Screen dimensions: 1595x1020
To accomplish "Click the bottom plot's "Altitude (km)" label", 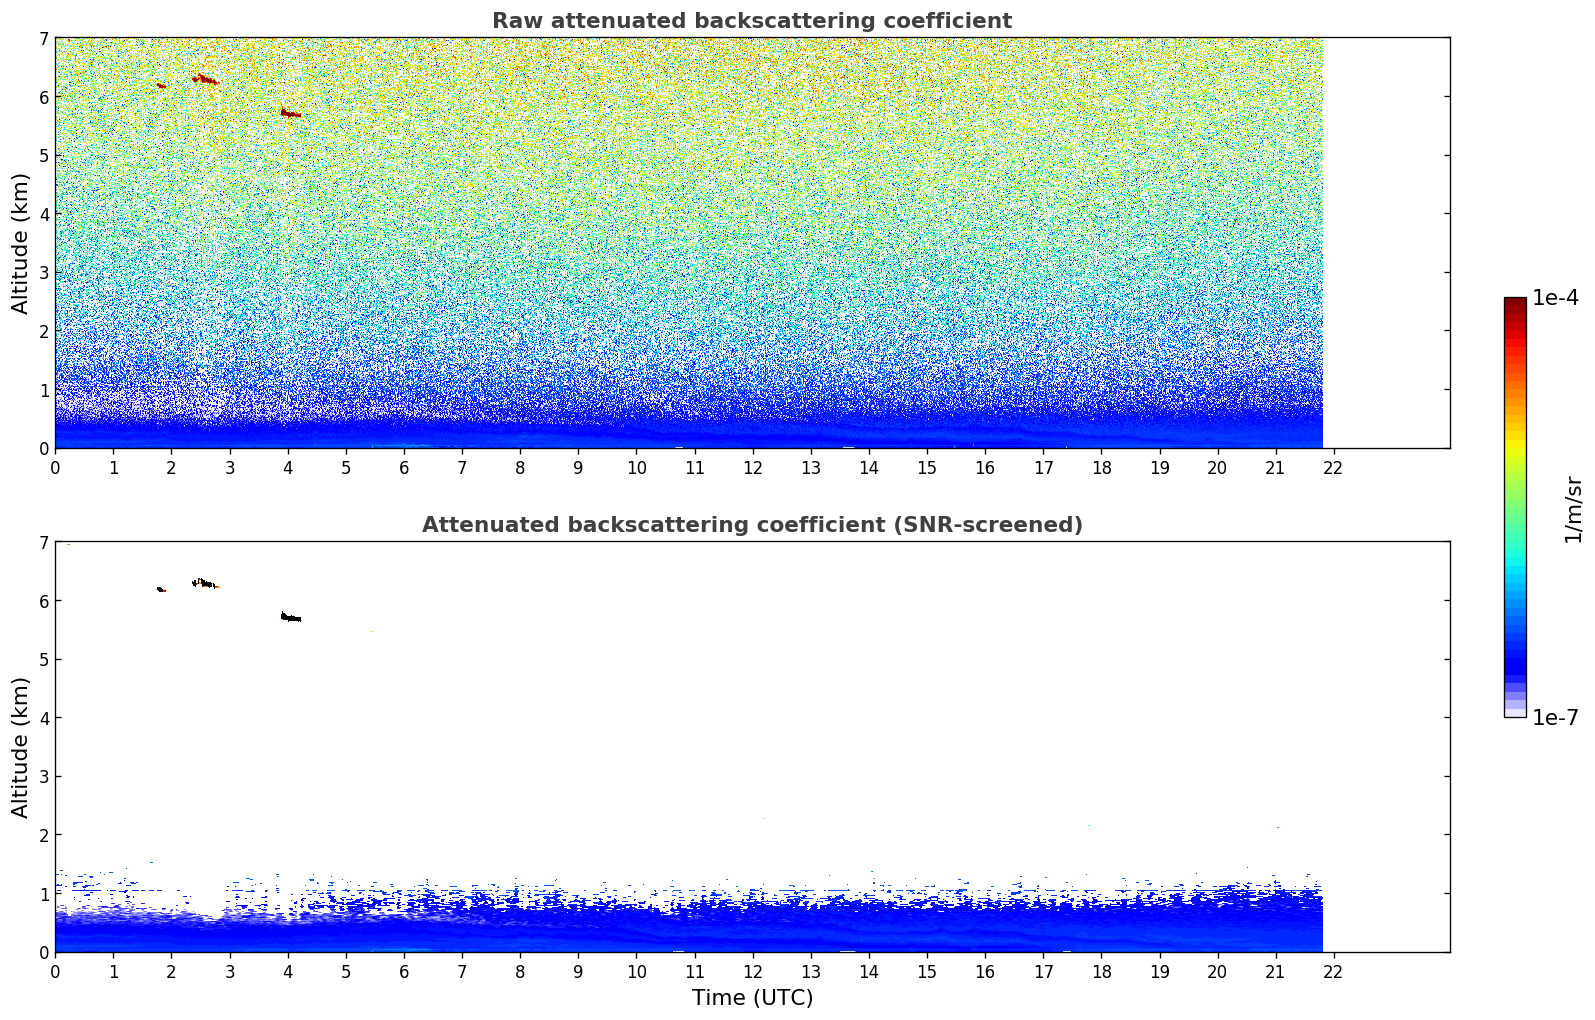I will point(21,747).
